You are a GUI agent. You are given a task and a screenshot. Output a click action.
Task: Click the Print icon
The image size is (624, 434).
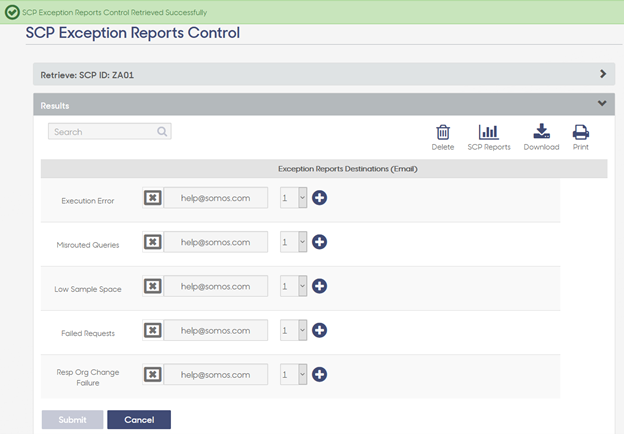[581, 132]
